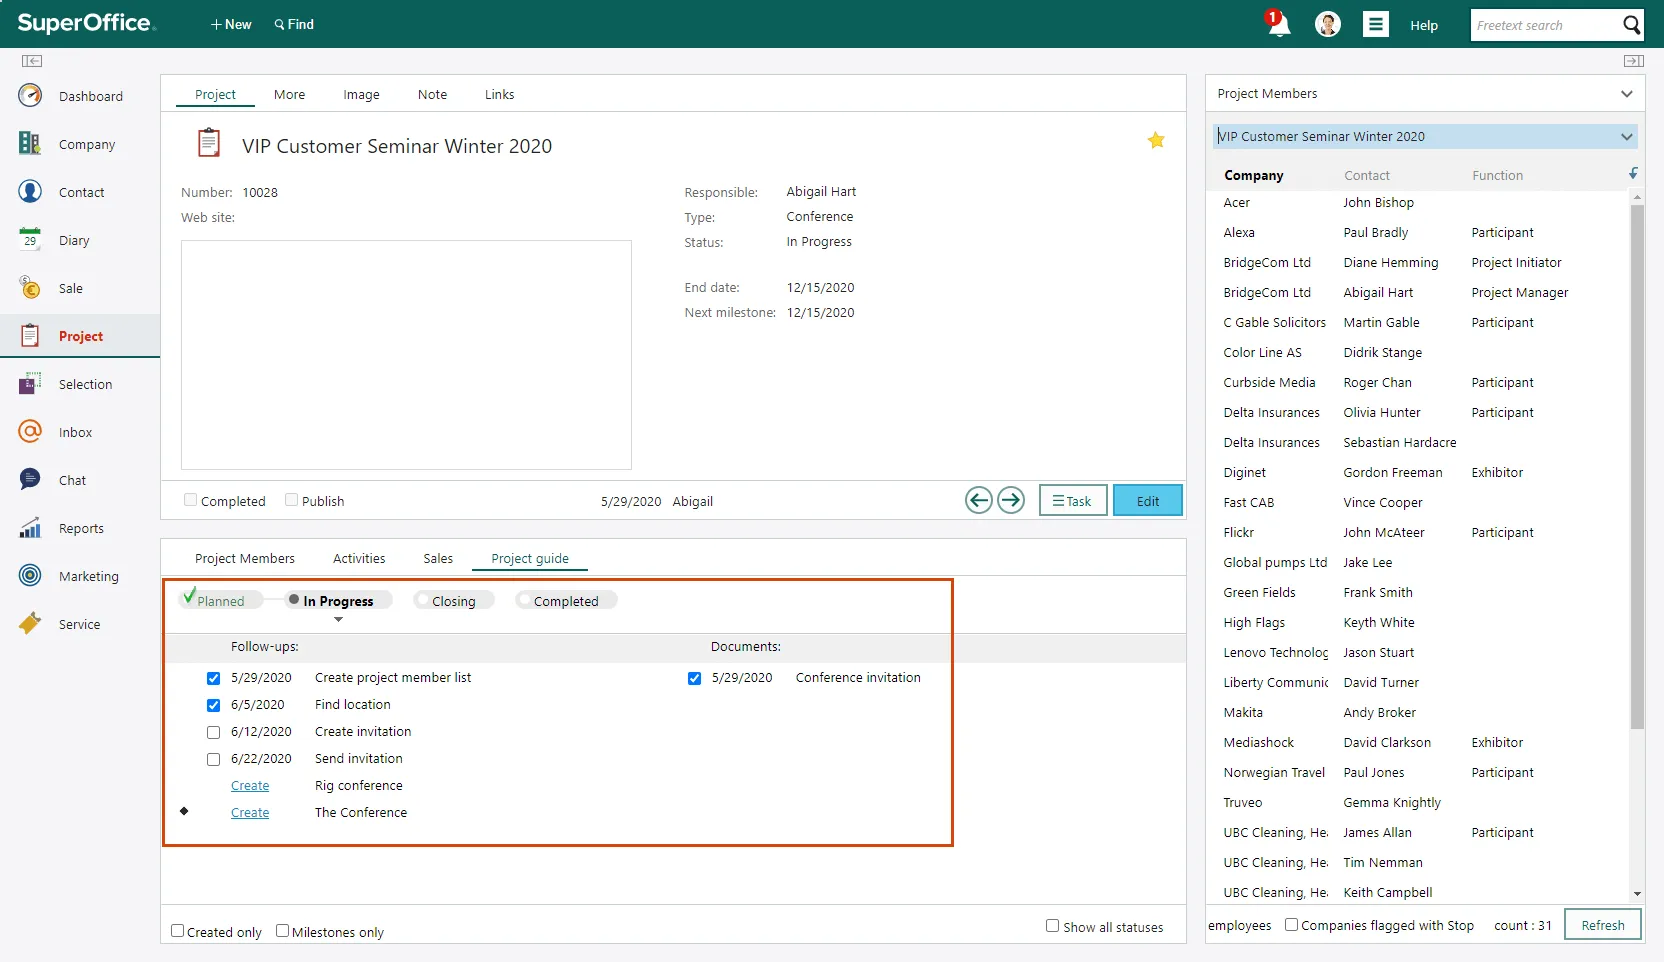Open the Help link

click(x=1424, y=25)
